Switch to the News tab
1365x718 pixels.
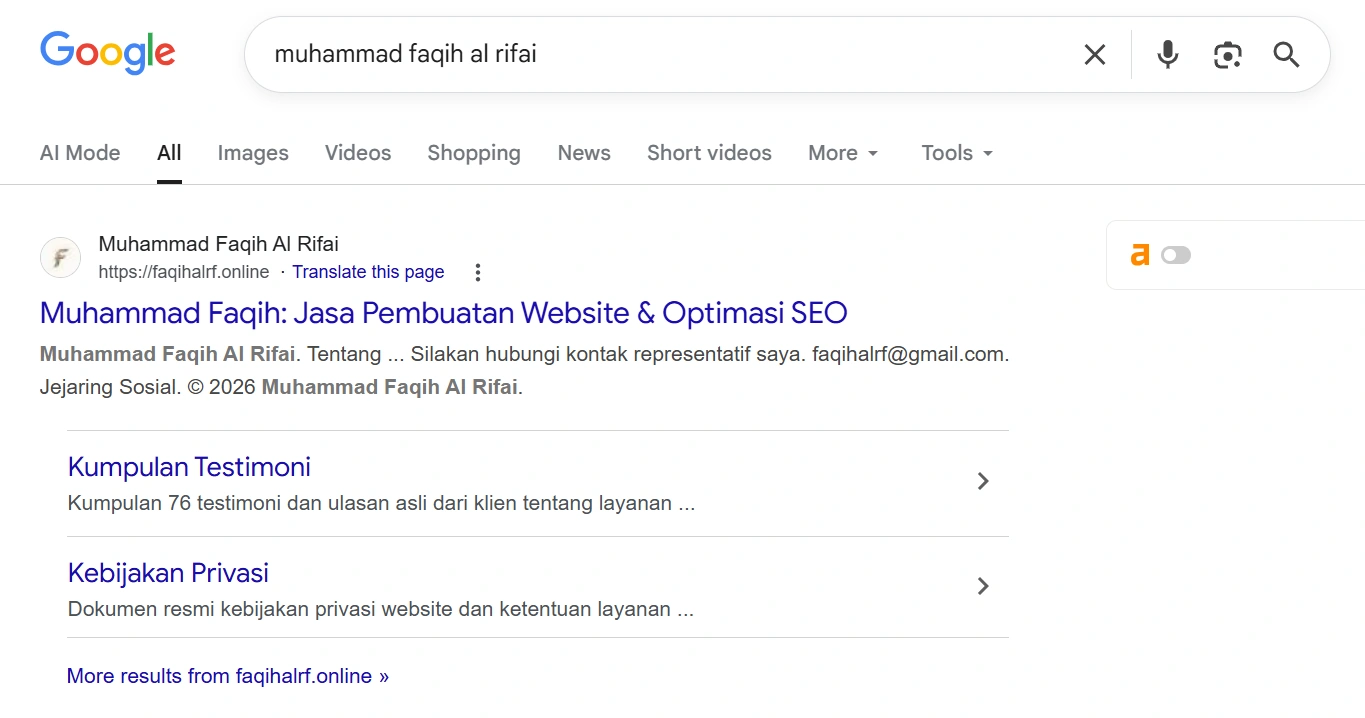tap(584, 153)
